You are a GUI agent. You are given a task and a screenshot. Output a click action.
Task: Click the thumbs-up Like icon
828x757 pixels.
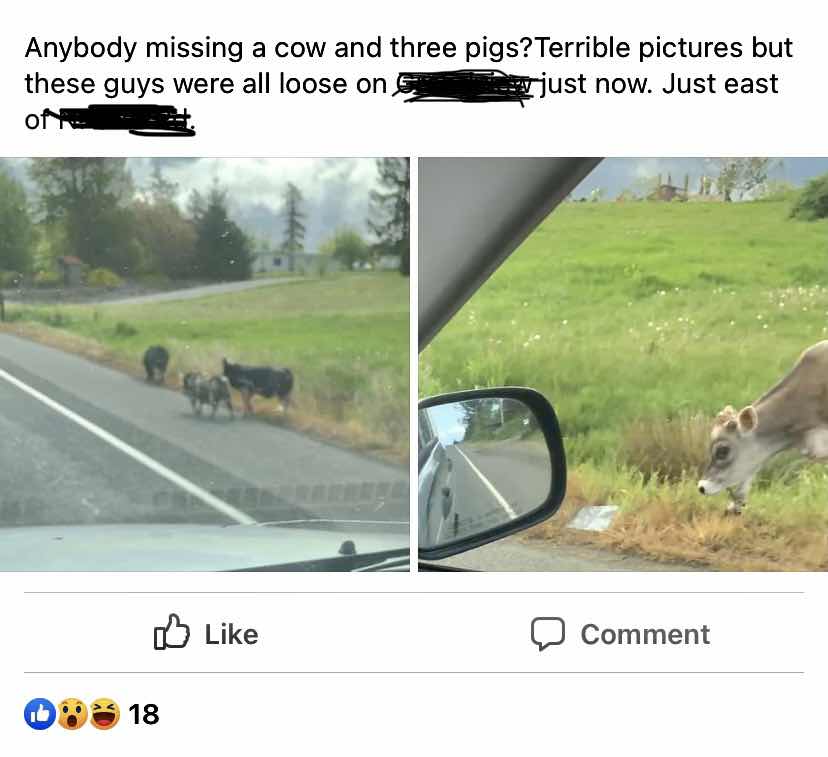[172, 631]
